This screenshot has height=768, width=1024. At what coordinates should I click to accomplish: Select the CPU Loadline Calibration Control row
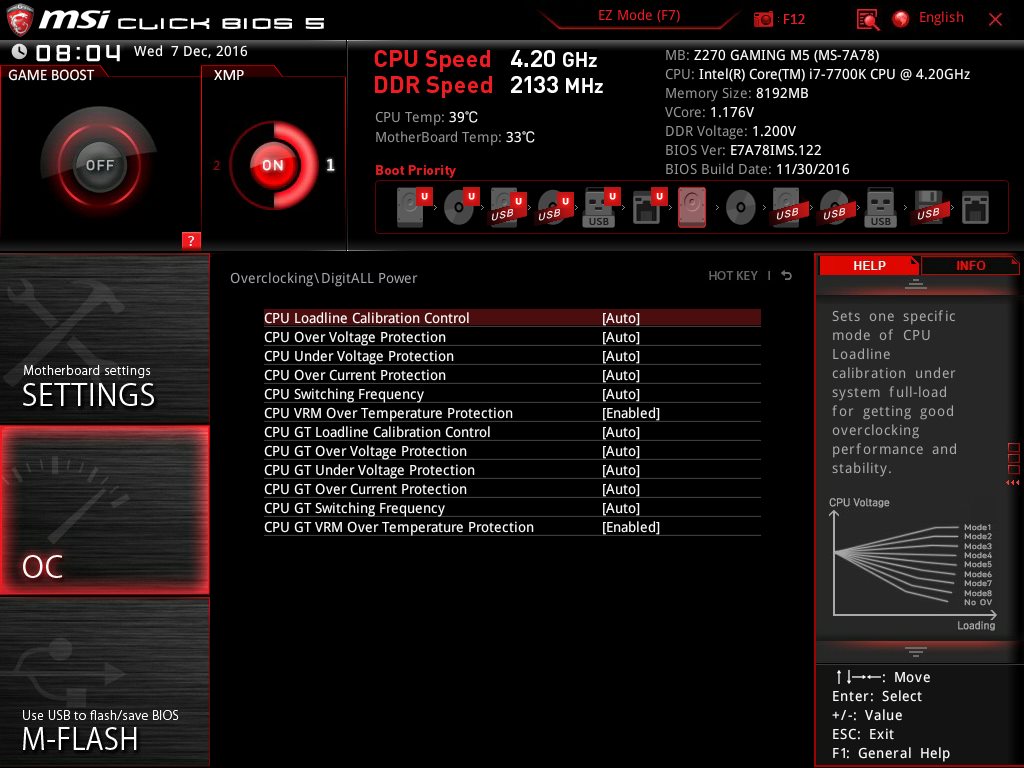point(512,318)
